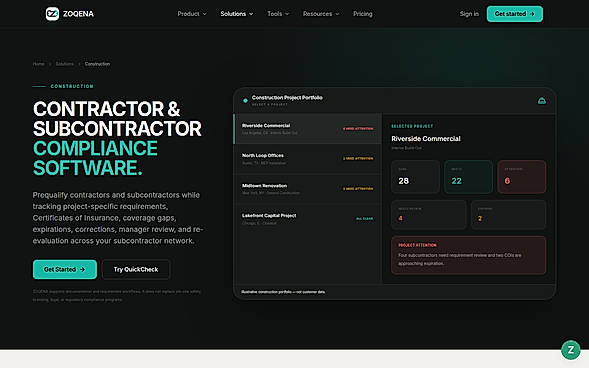
Task: Expand the Solutions menu
Action: (x=237, y=14)
